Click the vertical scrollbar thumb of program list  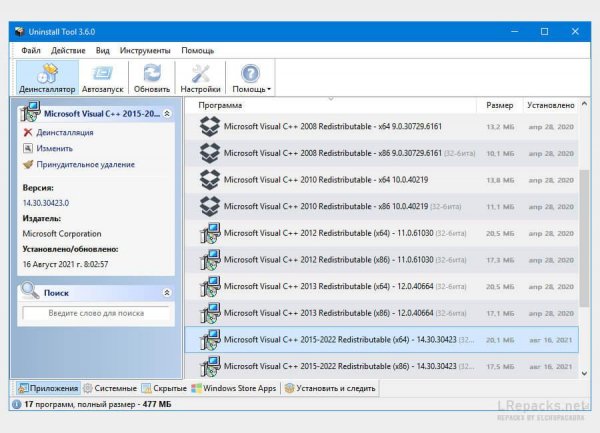point(584,238)
